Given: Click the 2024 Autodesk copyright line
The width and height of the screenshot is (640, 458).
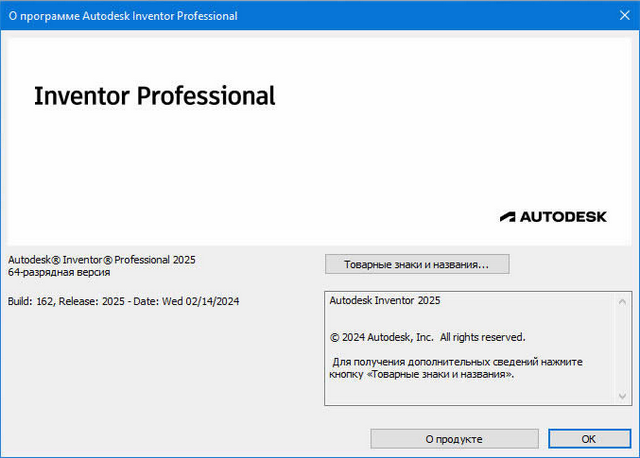Looking at the screenshot, I should click(427, 337).
